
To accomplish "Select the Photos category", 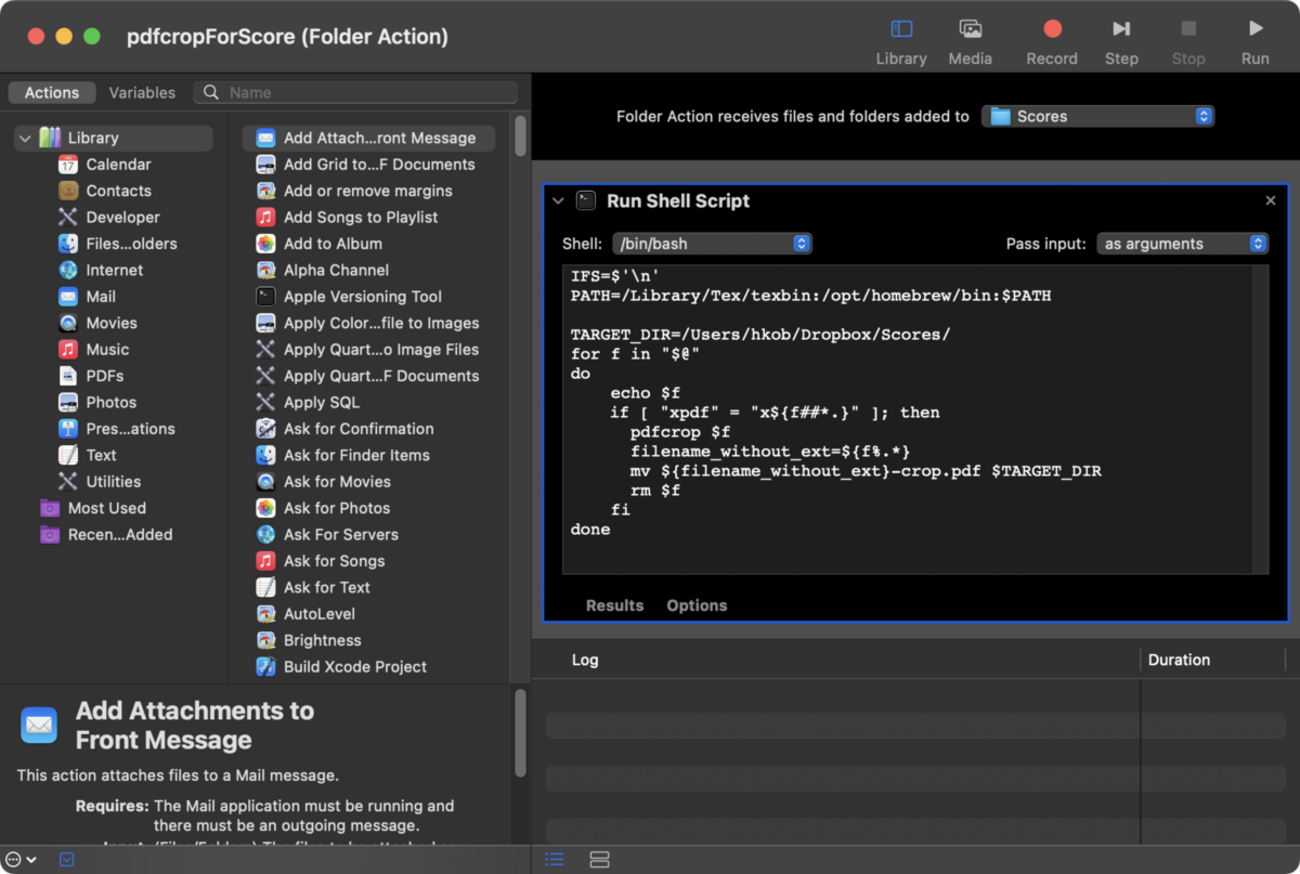I will click(111, 402).
